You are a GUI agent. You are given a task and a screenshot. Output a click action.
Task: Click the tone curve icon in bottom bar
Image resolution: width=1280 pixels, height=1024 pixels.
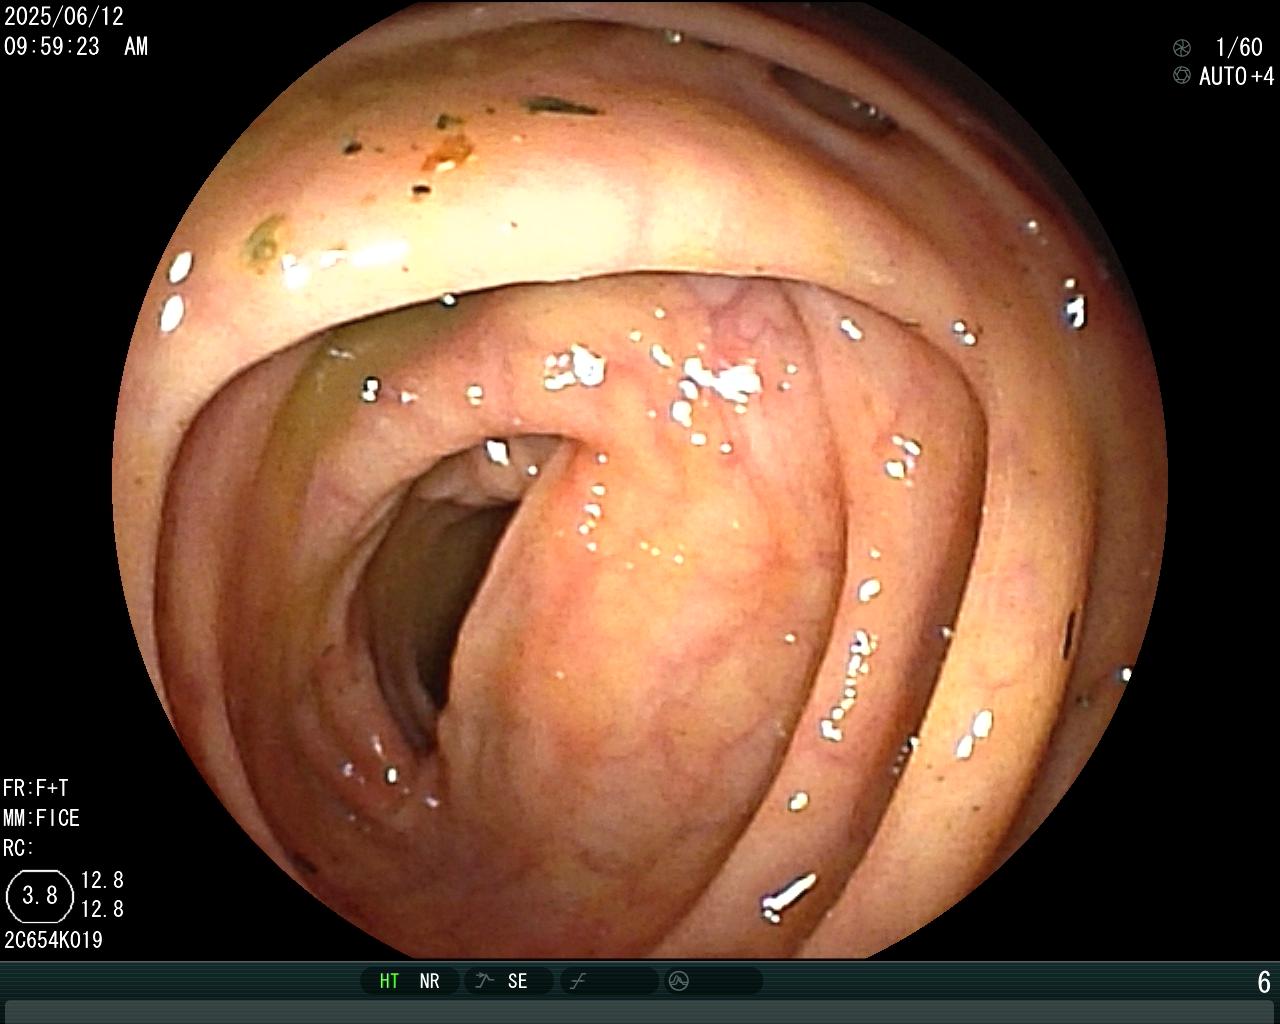click(578, 981)
